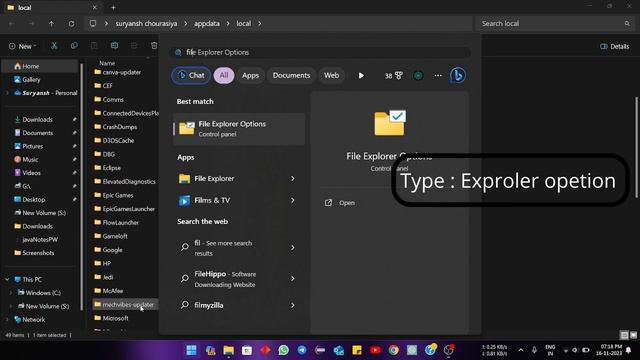Open YouTube icon on the taskbar
The width and height of the screenshot is (640, 360).
pos(375,350)
